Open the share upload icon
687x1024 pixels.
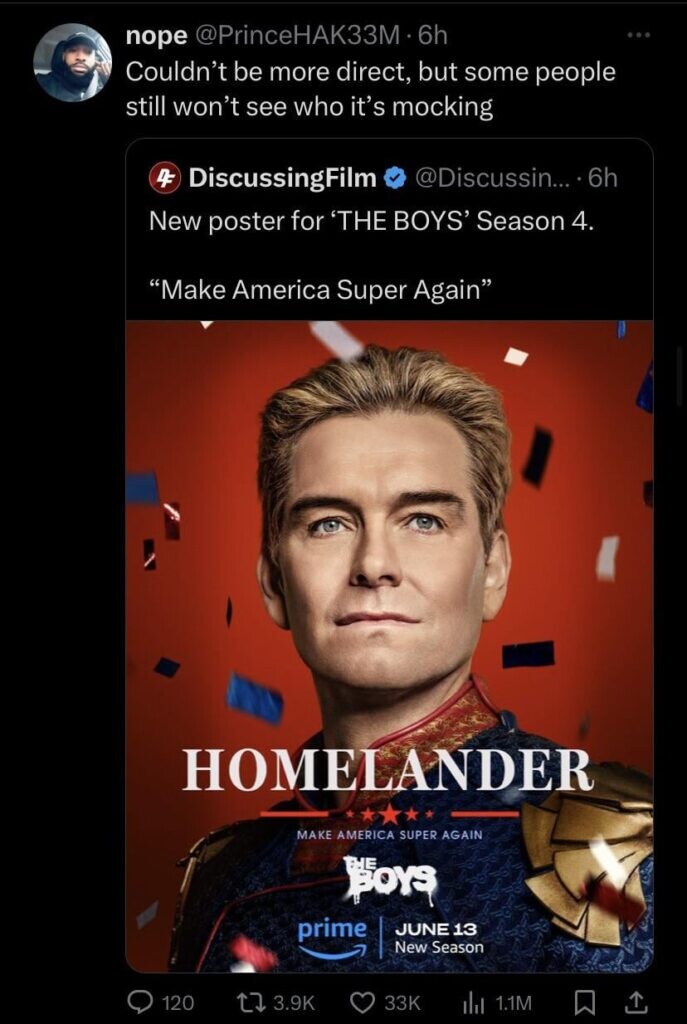pyautogui.click(x=637, y=1001)
